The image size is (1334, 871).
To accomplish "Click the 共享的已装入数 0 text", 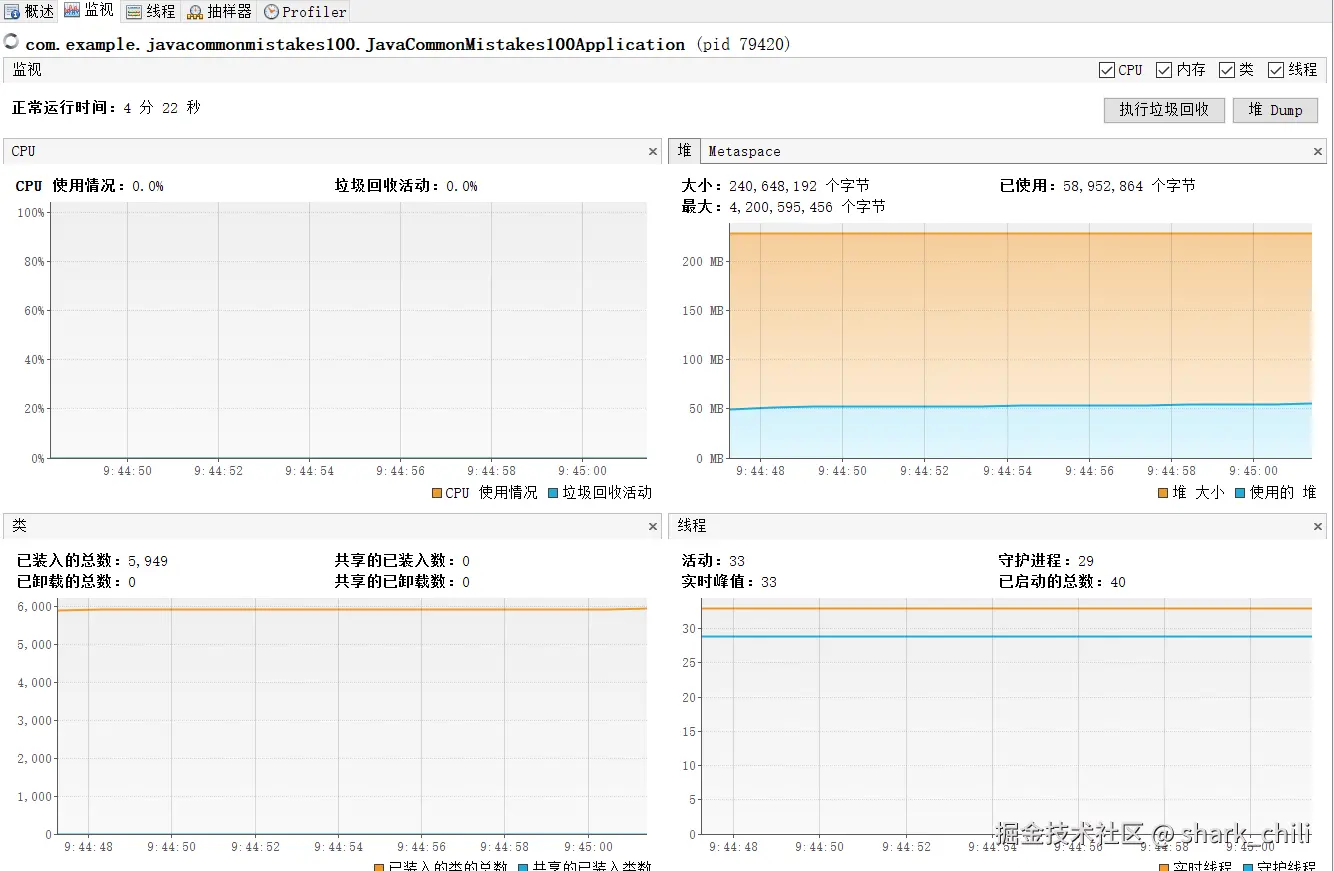I will tap(402, 561).
